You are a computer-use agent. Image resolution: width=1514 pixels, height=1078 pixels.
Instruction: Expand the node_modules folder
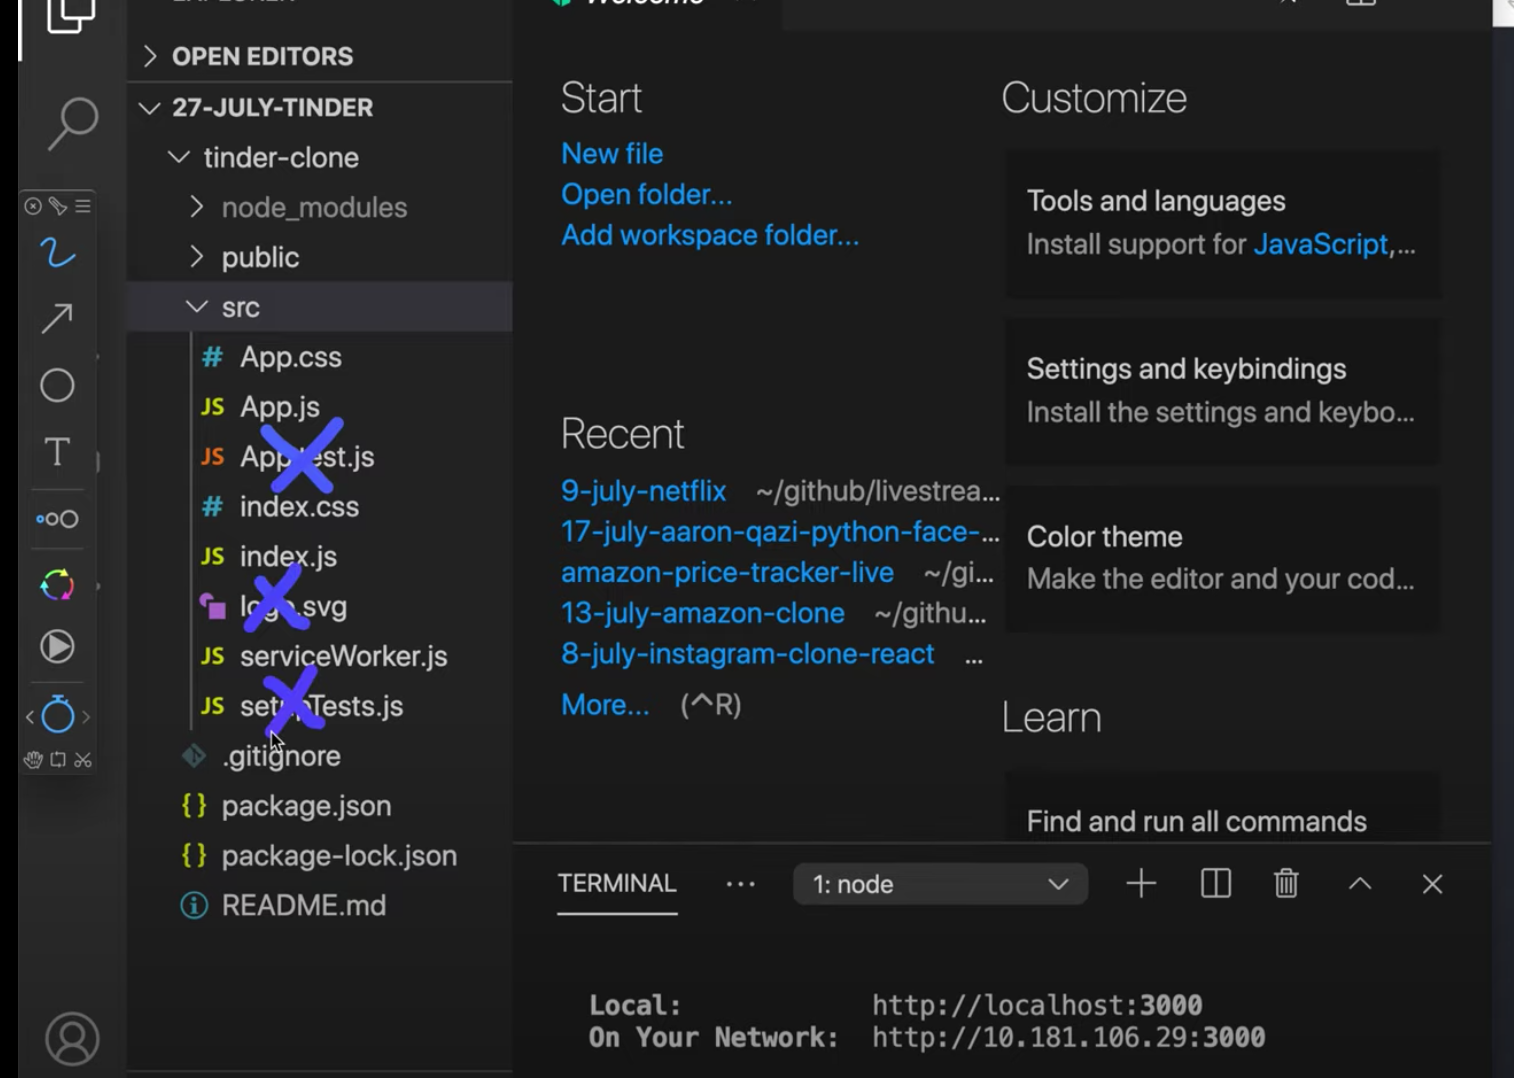[x=320, y=207]
